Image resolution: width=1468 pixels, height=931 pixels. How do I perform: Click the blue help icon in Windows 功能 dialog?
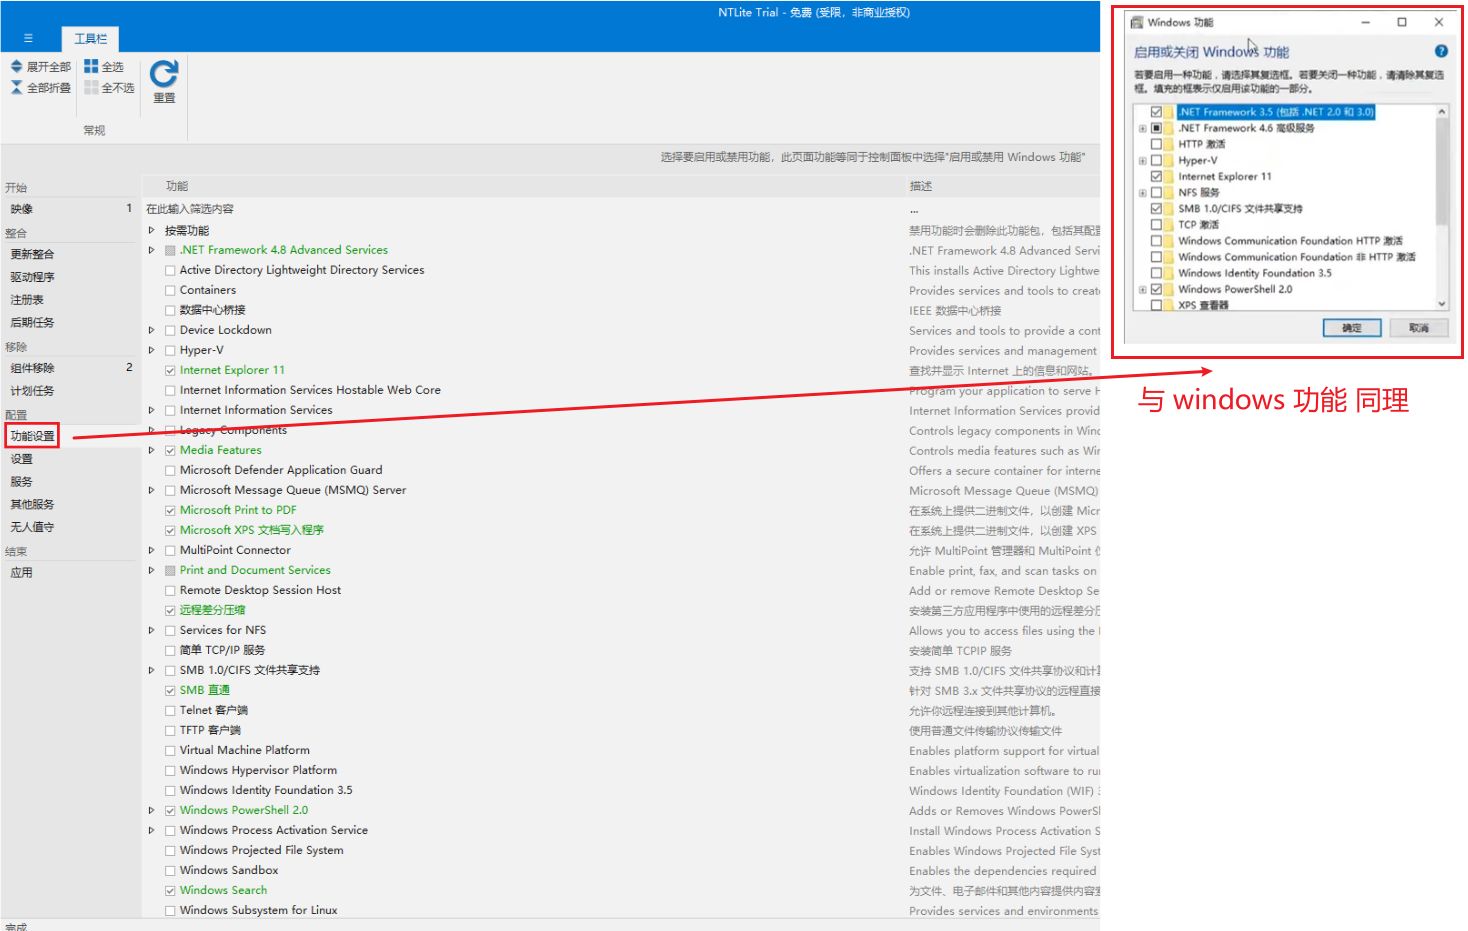click(1441, 51)
